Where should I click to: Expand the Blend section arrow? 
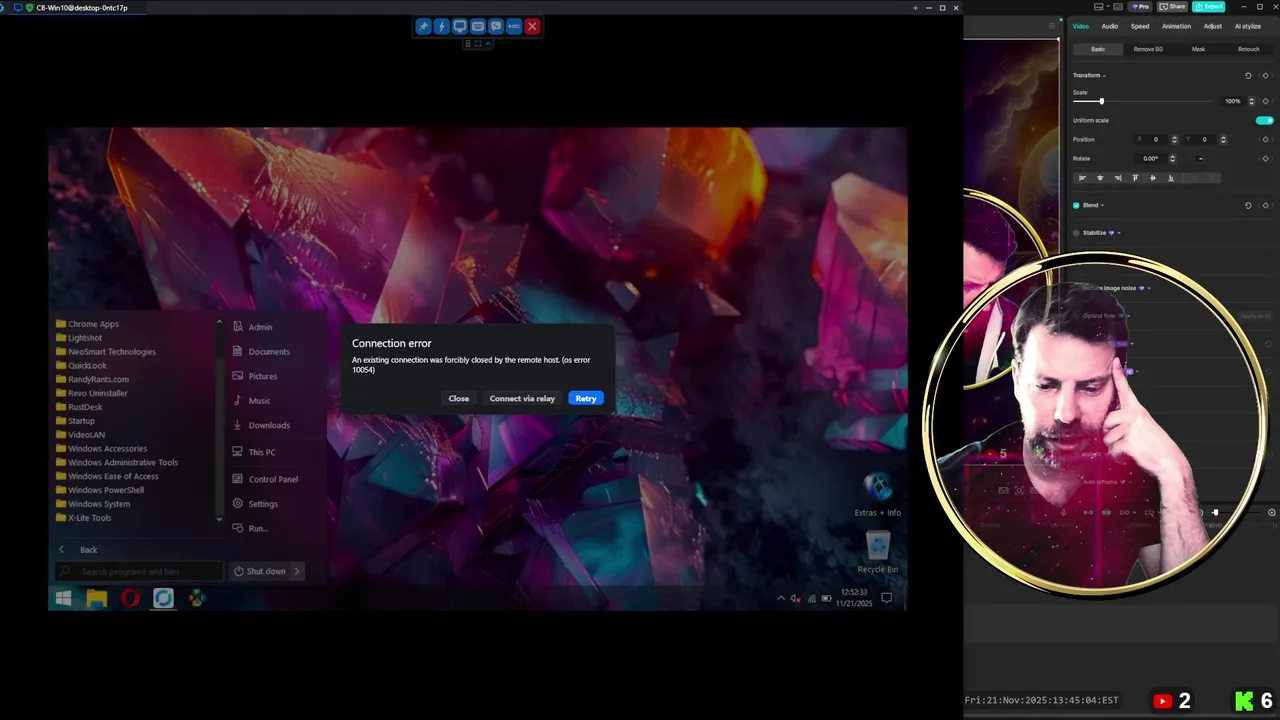pyautogui.click(x=1102, y=206)
